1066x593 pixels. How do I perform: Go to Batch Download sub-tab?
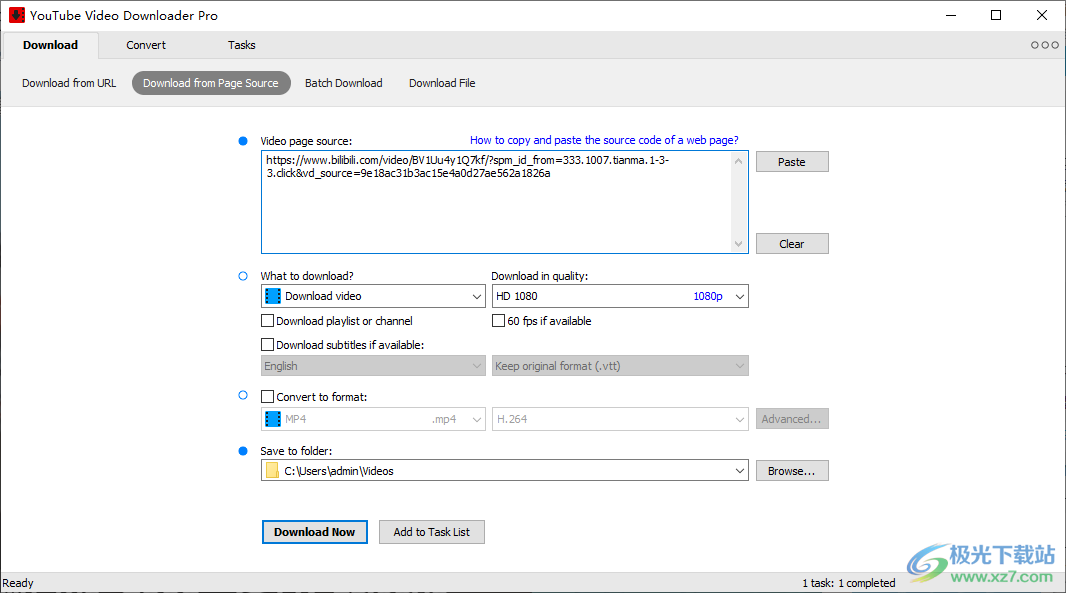tap(343, 83)
